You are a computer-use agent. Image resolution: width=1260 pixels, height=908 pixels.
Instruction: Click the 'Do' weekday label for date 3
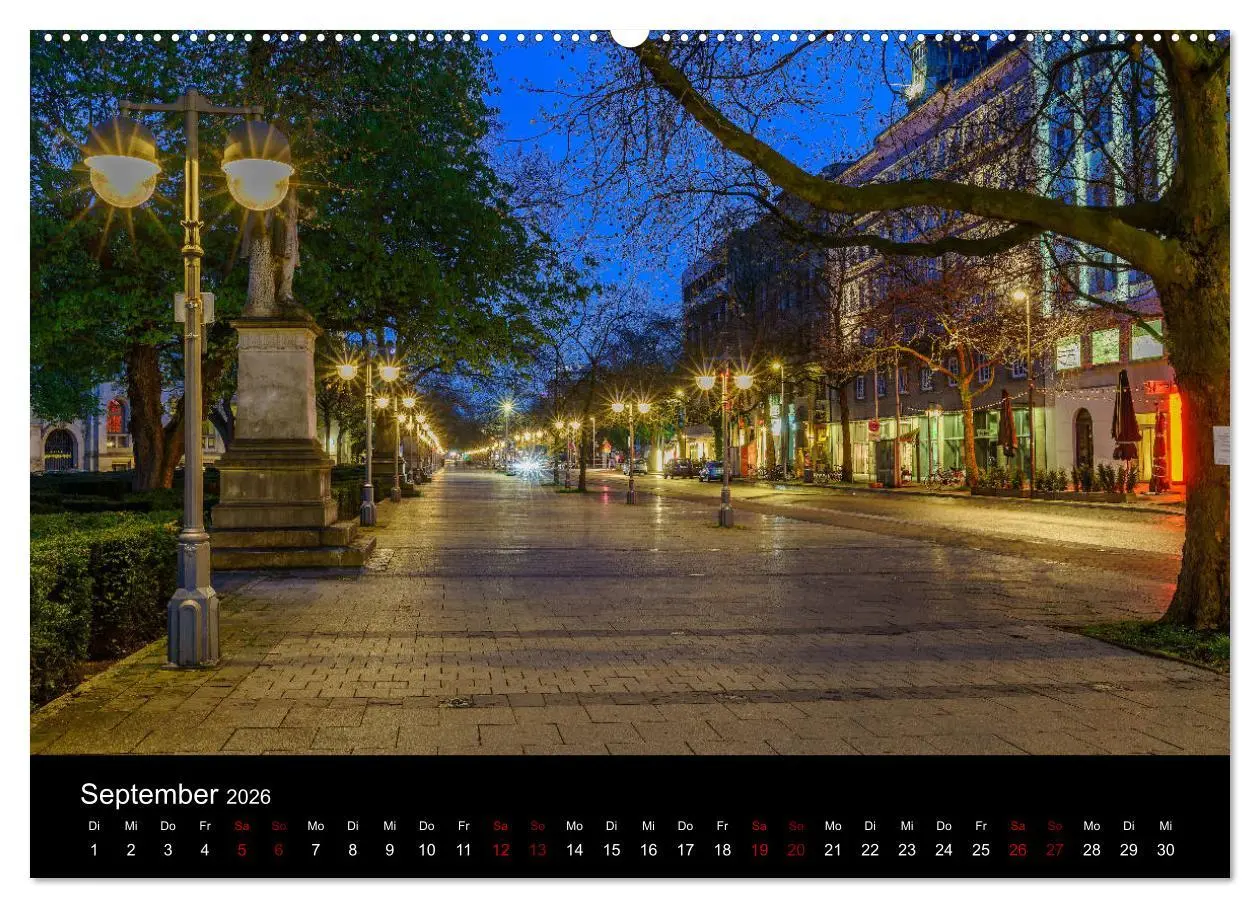coord(168,826)
